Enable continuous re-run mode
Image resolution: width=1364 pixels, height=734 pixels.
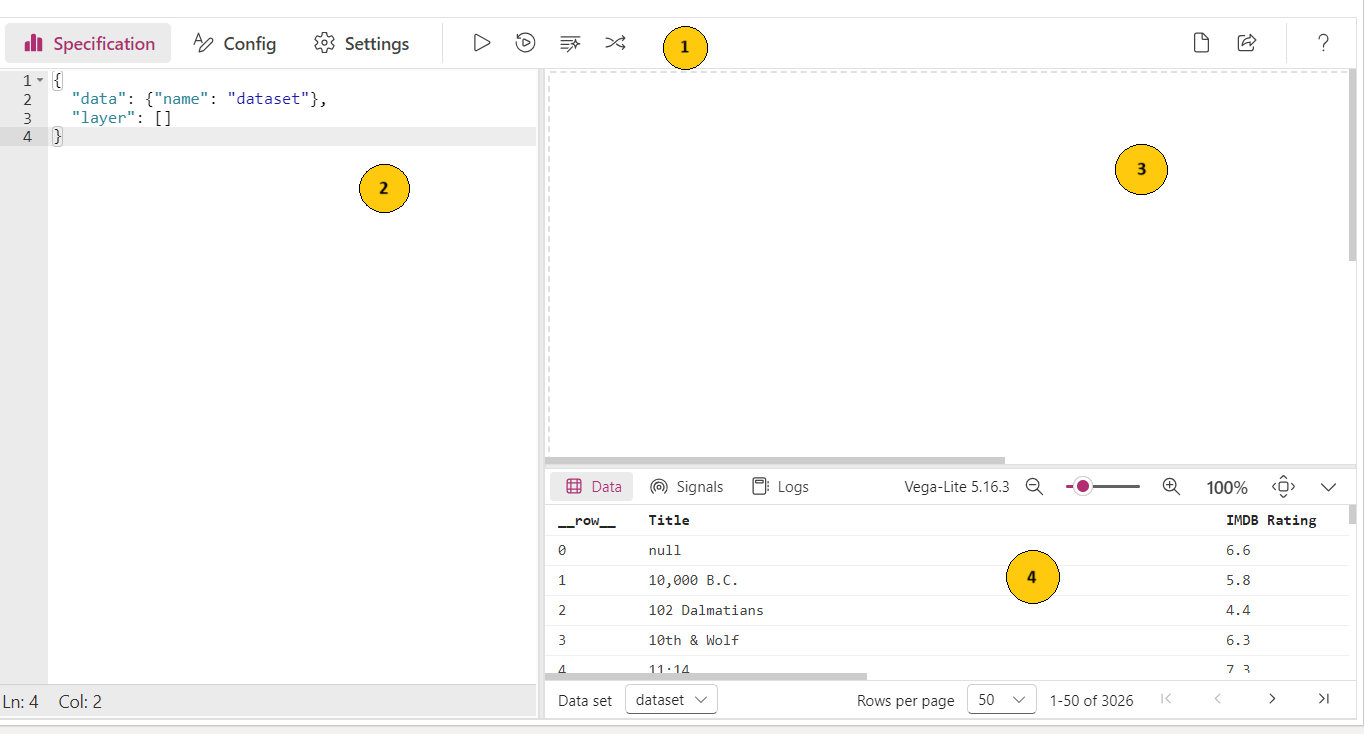click(524, 42)
